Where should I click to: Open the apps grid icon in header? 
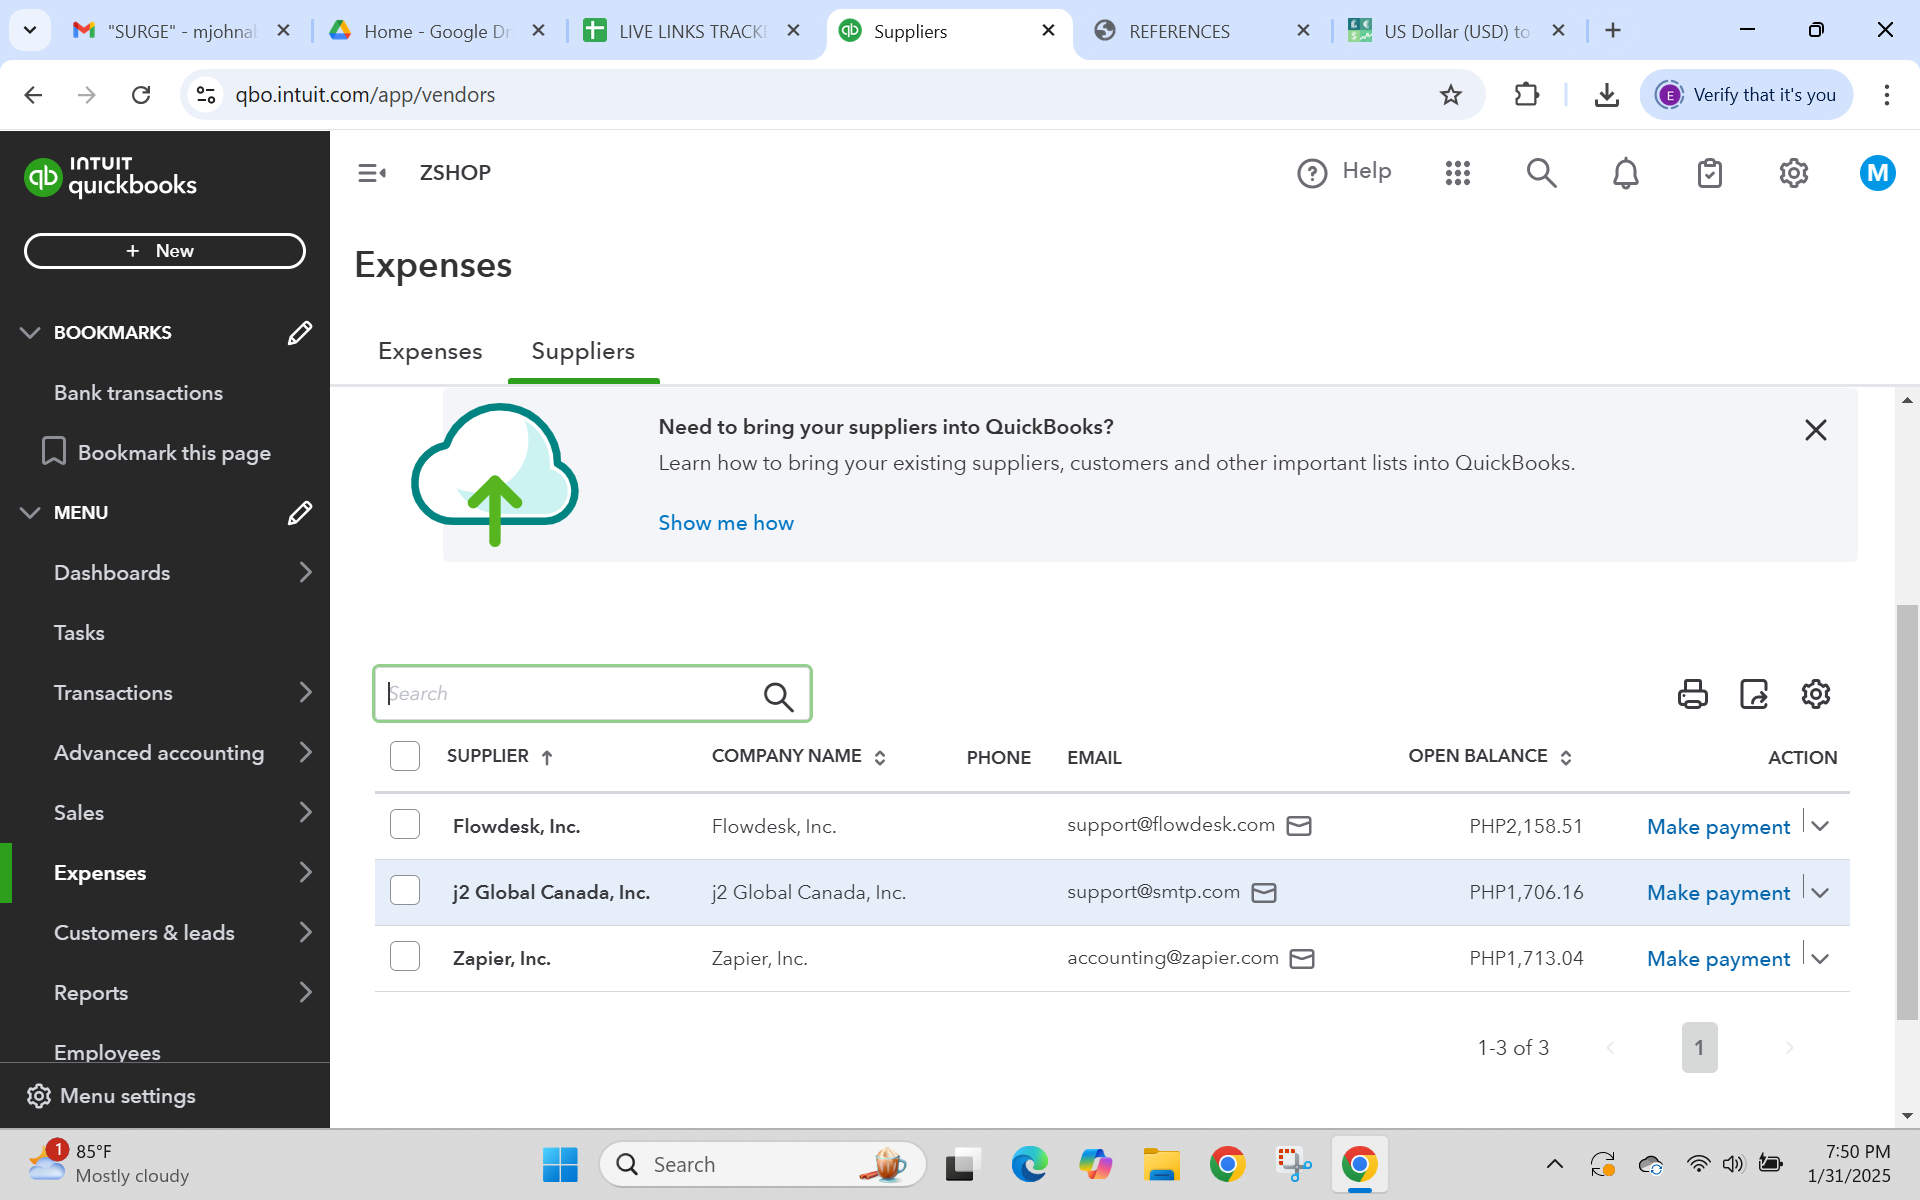click(1457, 173)
